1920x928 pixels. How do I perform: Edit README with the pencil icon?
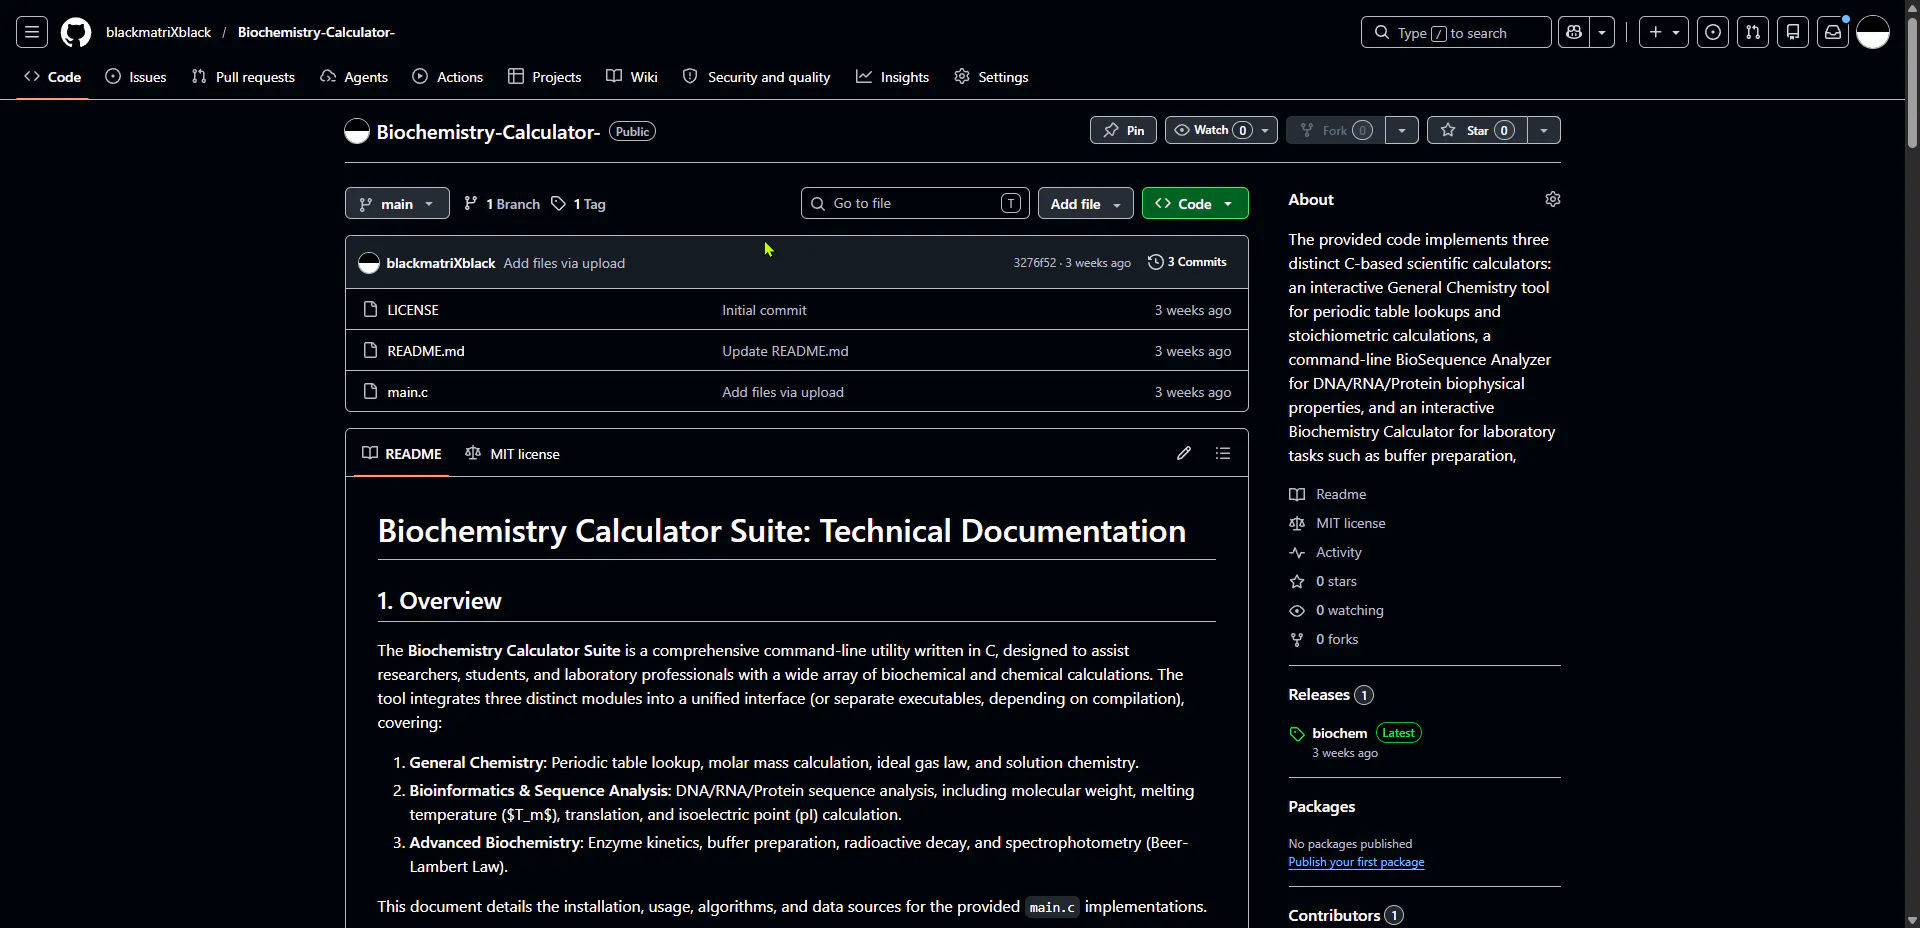click(x=1184, y=453)
